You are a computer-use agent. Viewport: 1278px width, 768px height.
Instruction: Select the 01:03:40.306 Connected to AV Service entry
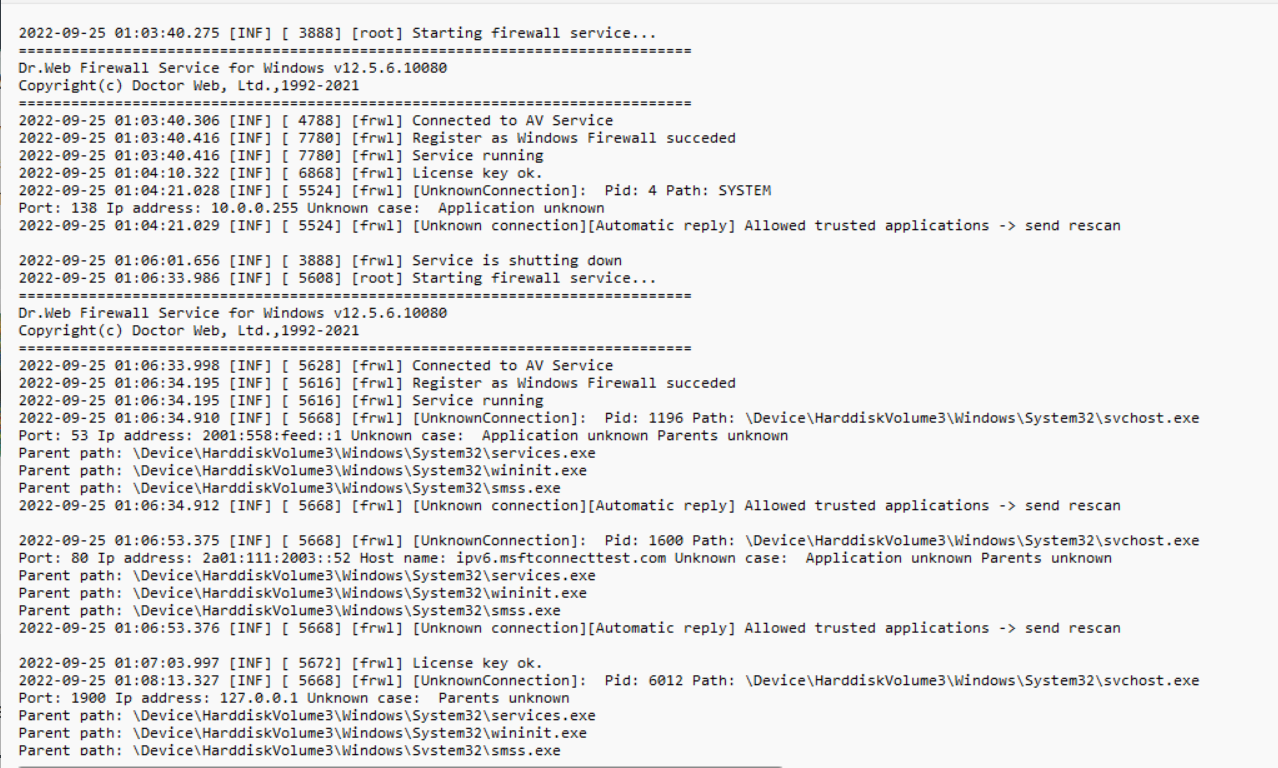click(x=315, y=121)
